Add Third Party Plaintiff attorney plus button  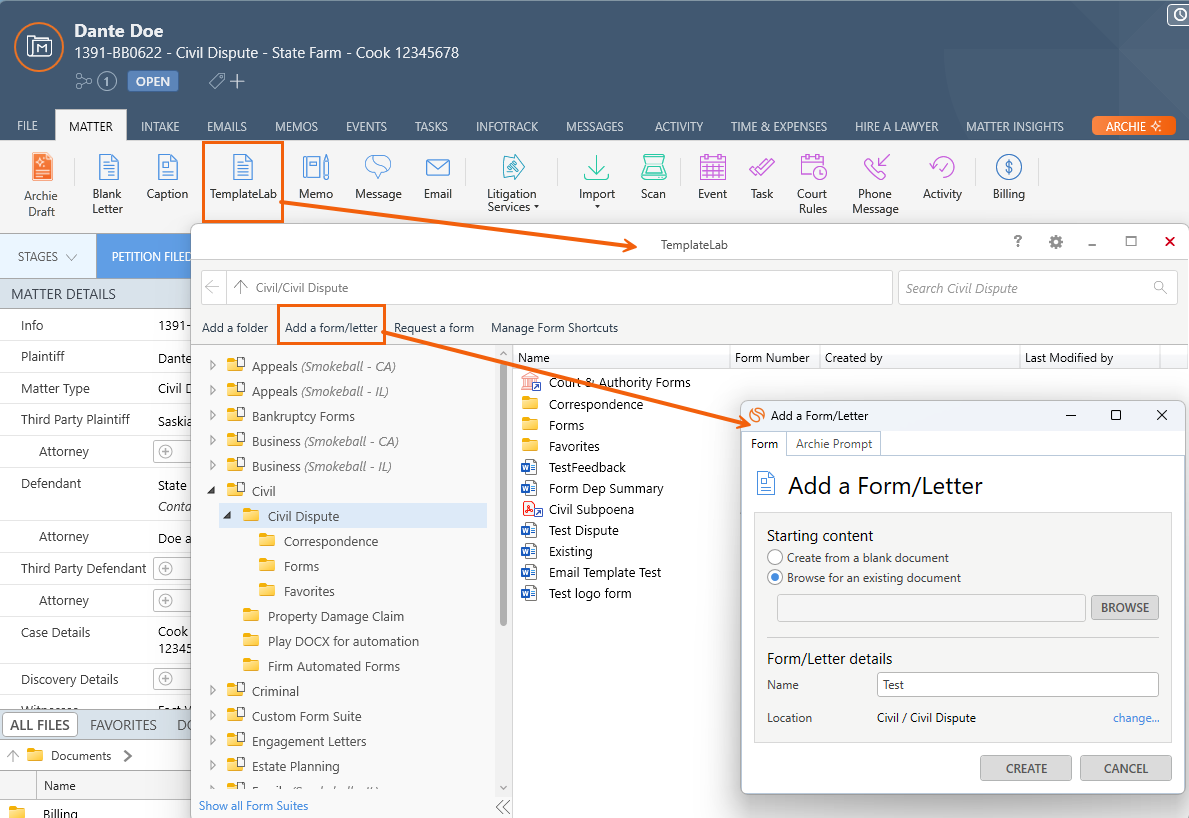click(165, 451)
